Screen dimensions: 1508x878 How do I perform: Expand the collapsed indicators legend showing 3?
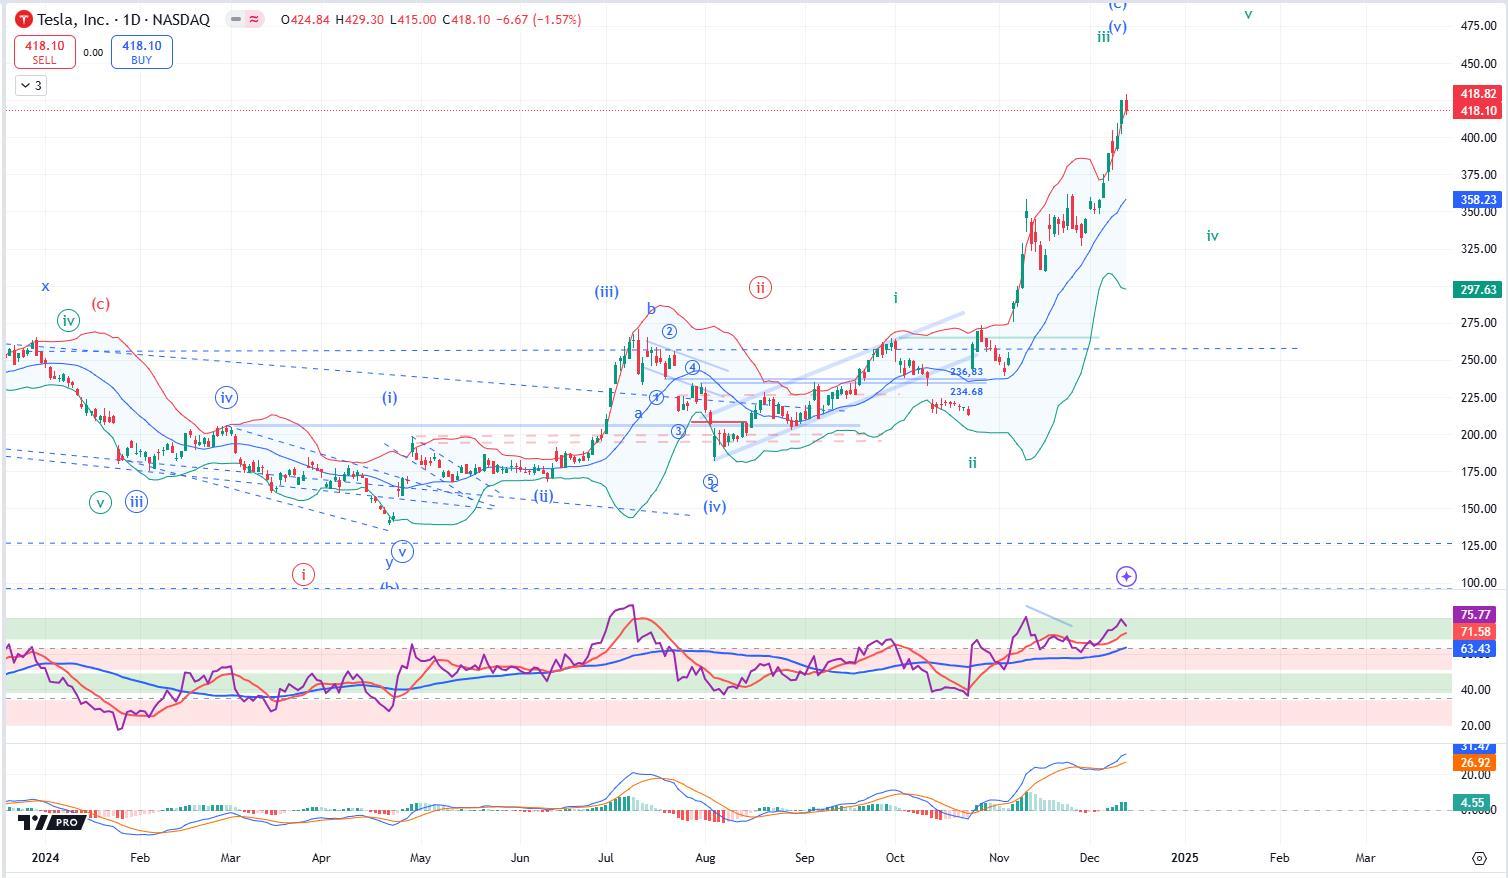(x=30, y=86)
